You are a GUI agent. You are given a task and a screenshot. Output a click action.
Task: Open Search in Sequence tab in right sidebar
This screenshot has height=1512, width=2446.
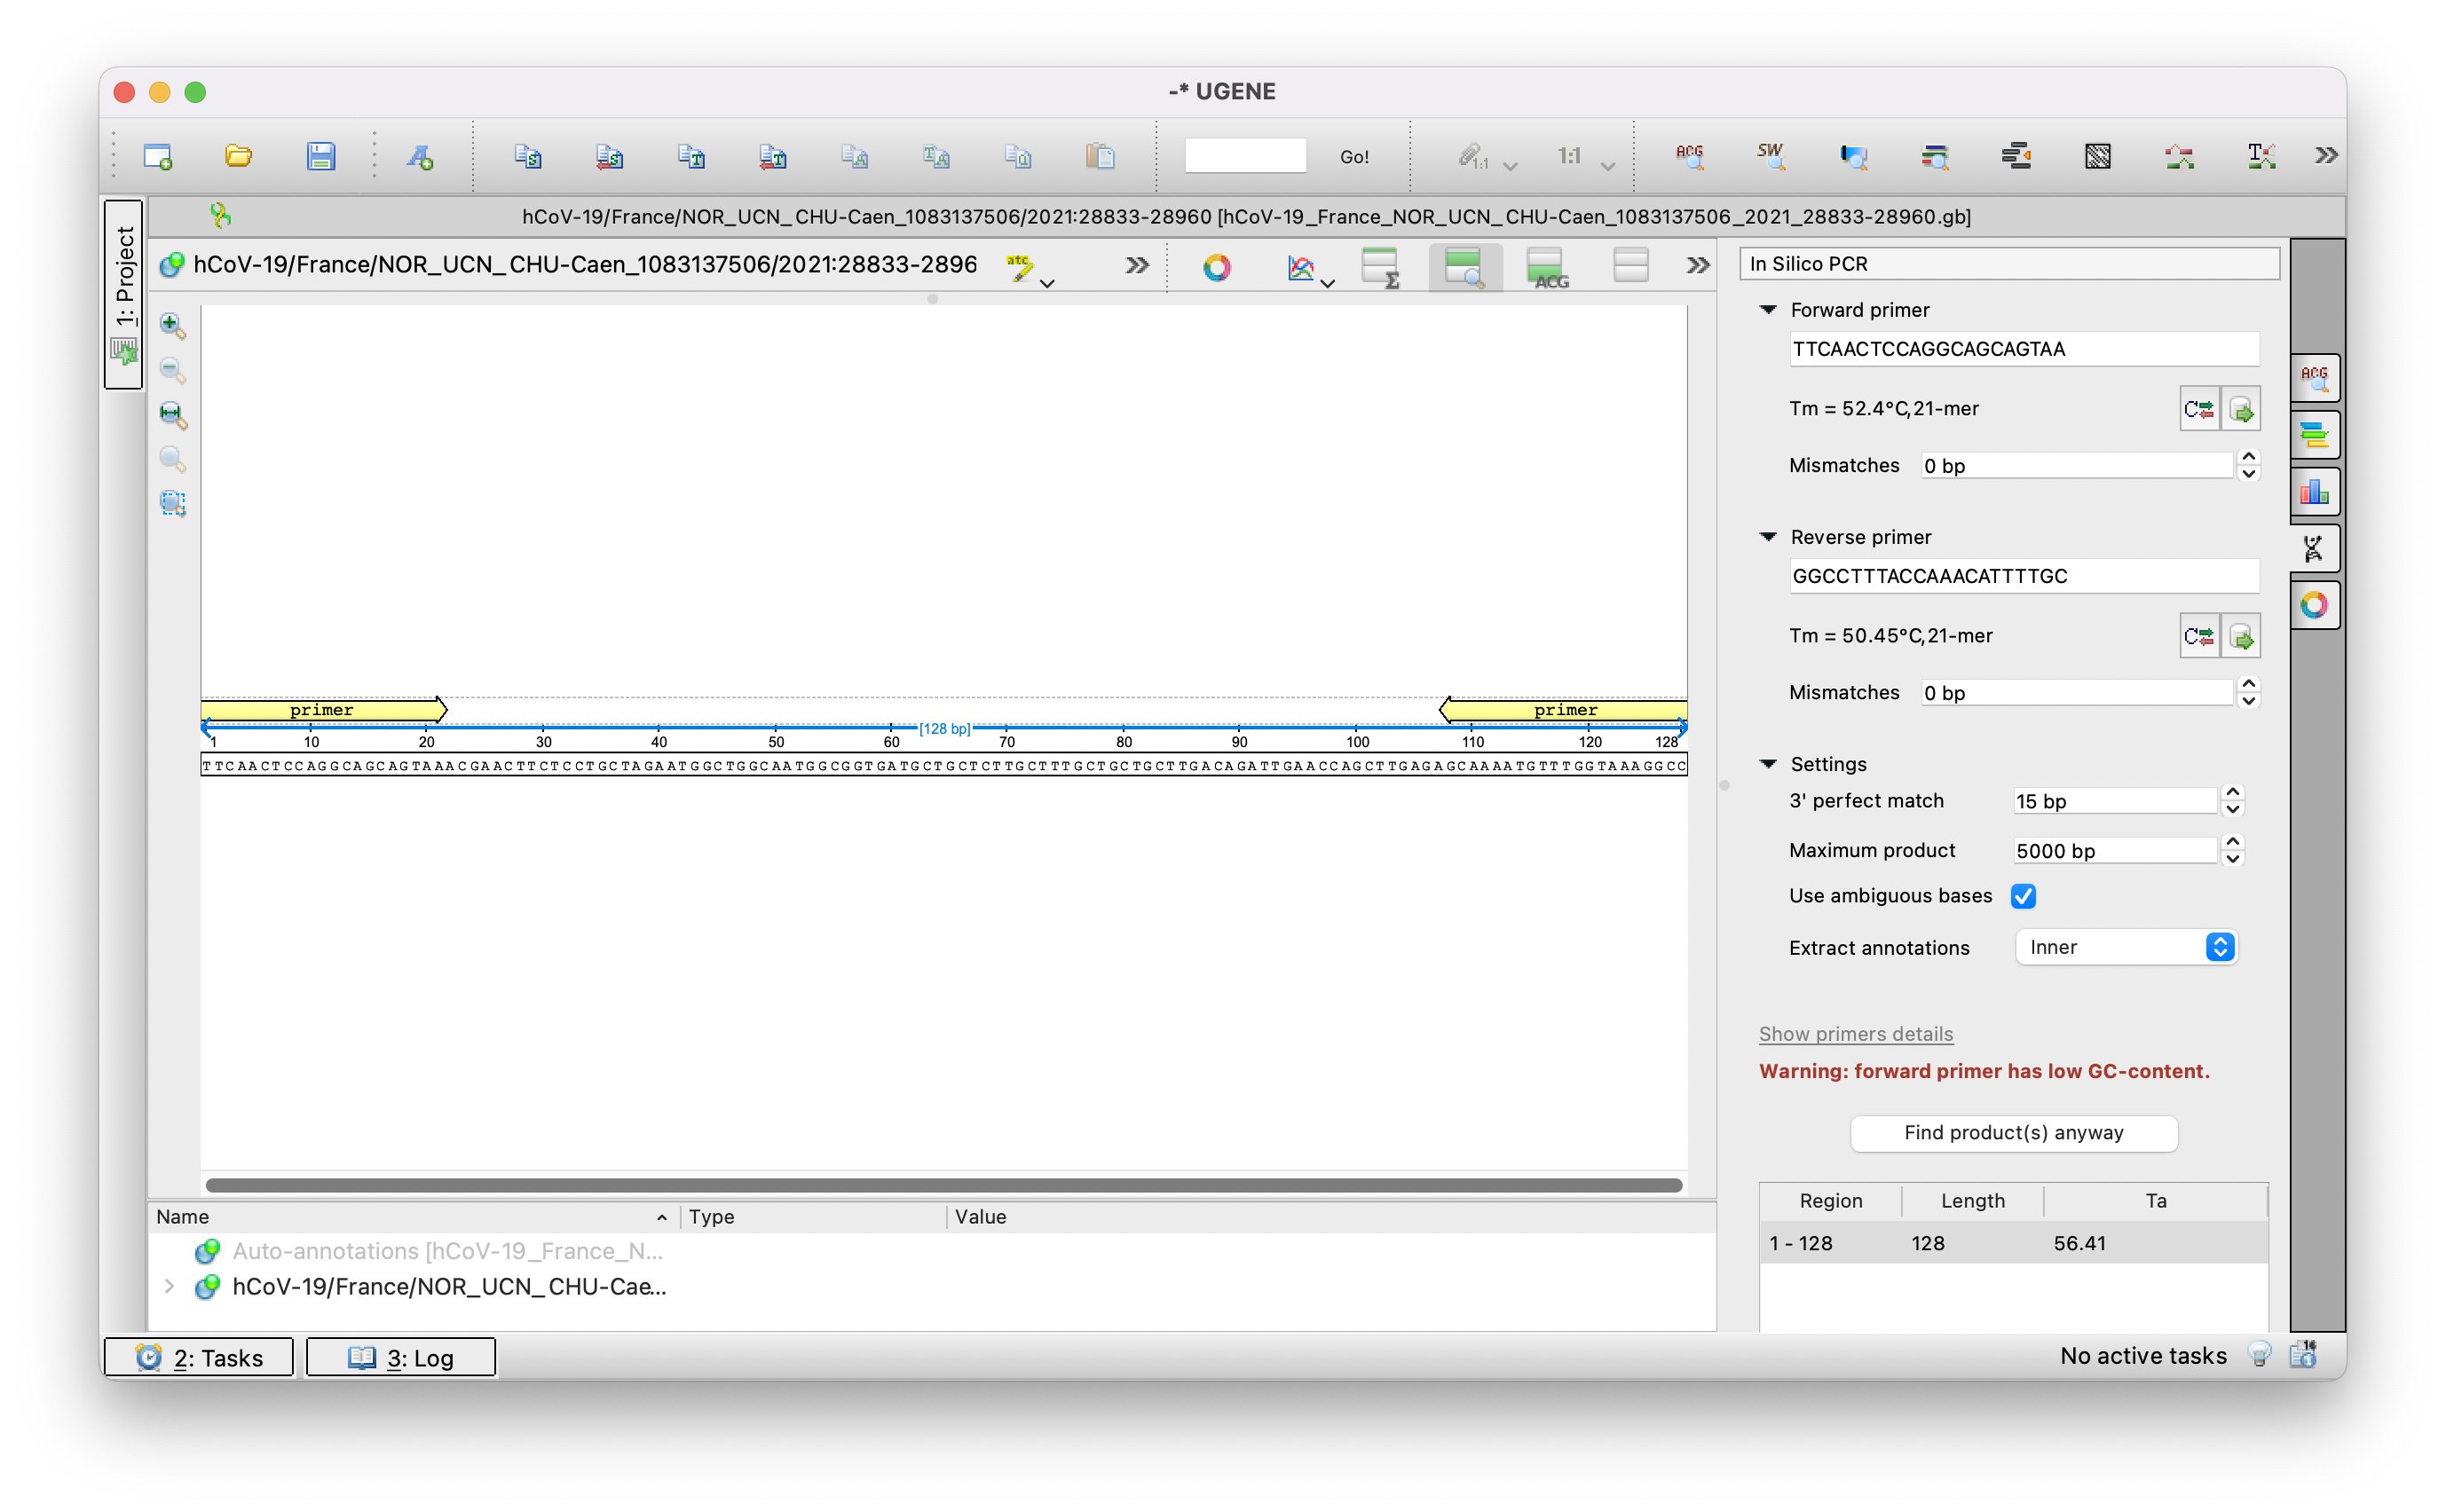tap(2314, 378)
